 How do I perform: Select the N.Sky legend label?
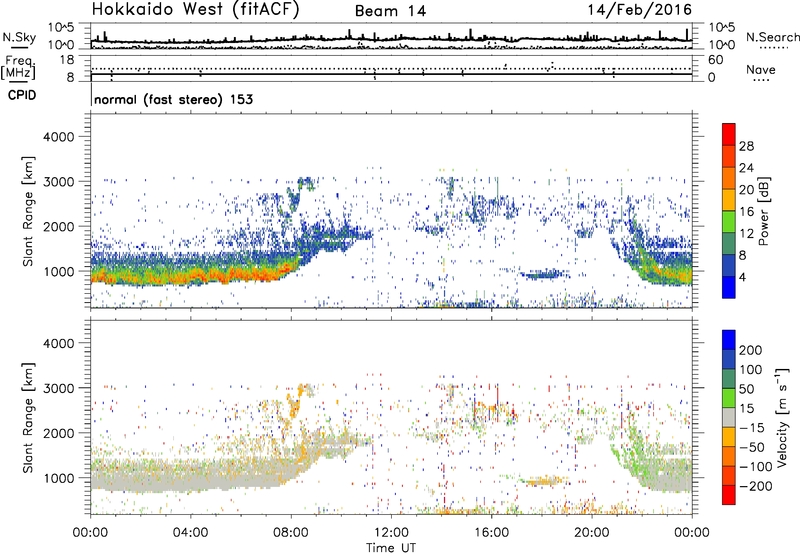19,37
